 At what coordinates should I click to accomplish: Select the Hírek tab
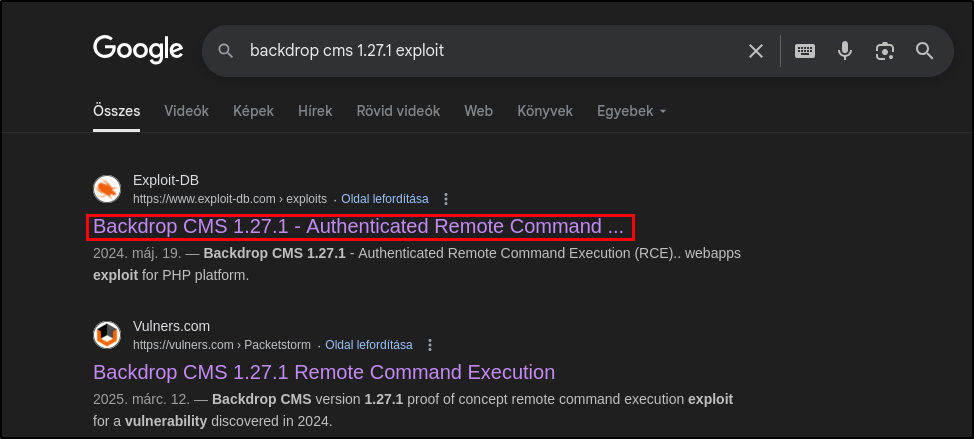tap(315, 111)
